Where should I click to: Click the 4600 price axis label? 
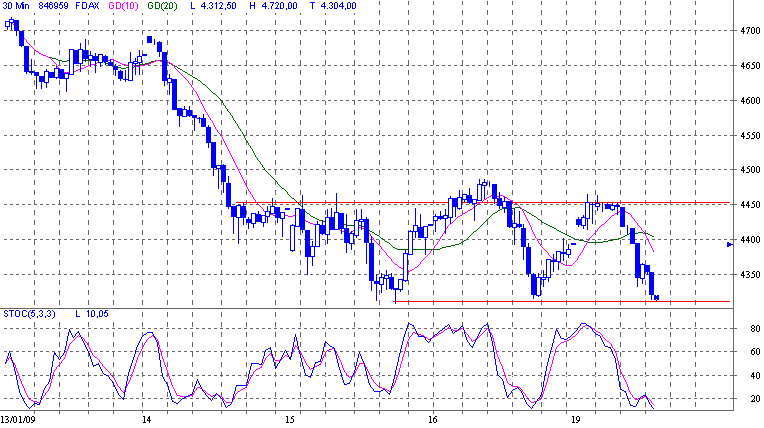click(x=750, y=100)
